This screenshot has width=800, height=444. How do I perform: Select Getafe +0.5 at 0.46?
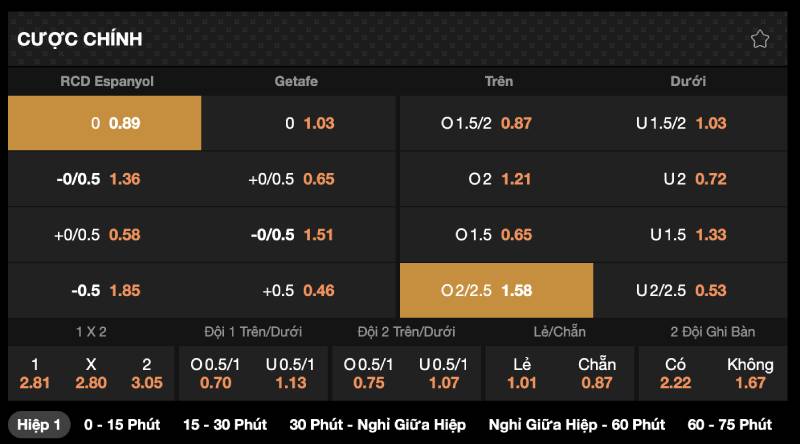pyautogui.click(x=298, y=290)
